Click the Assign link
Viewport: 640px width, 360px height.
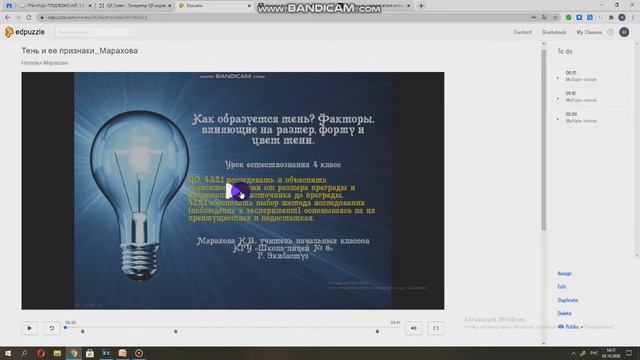coord(564,273)
